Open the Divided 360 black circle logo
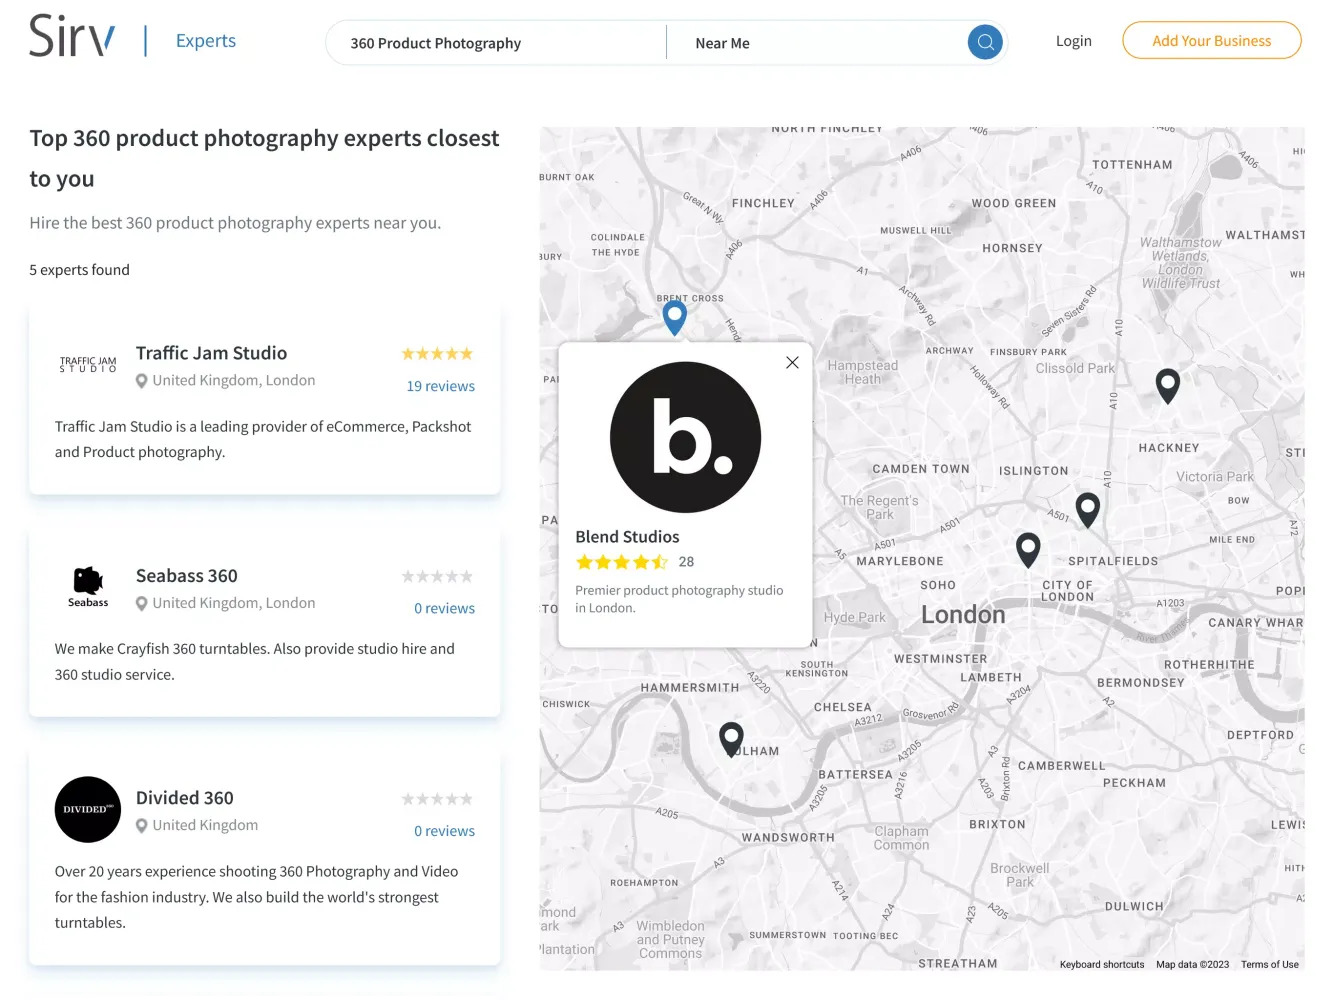This screenshot has width=1334, height=1000. click(x=88, y=809)
